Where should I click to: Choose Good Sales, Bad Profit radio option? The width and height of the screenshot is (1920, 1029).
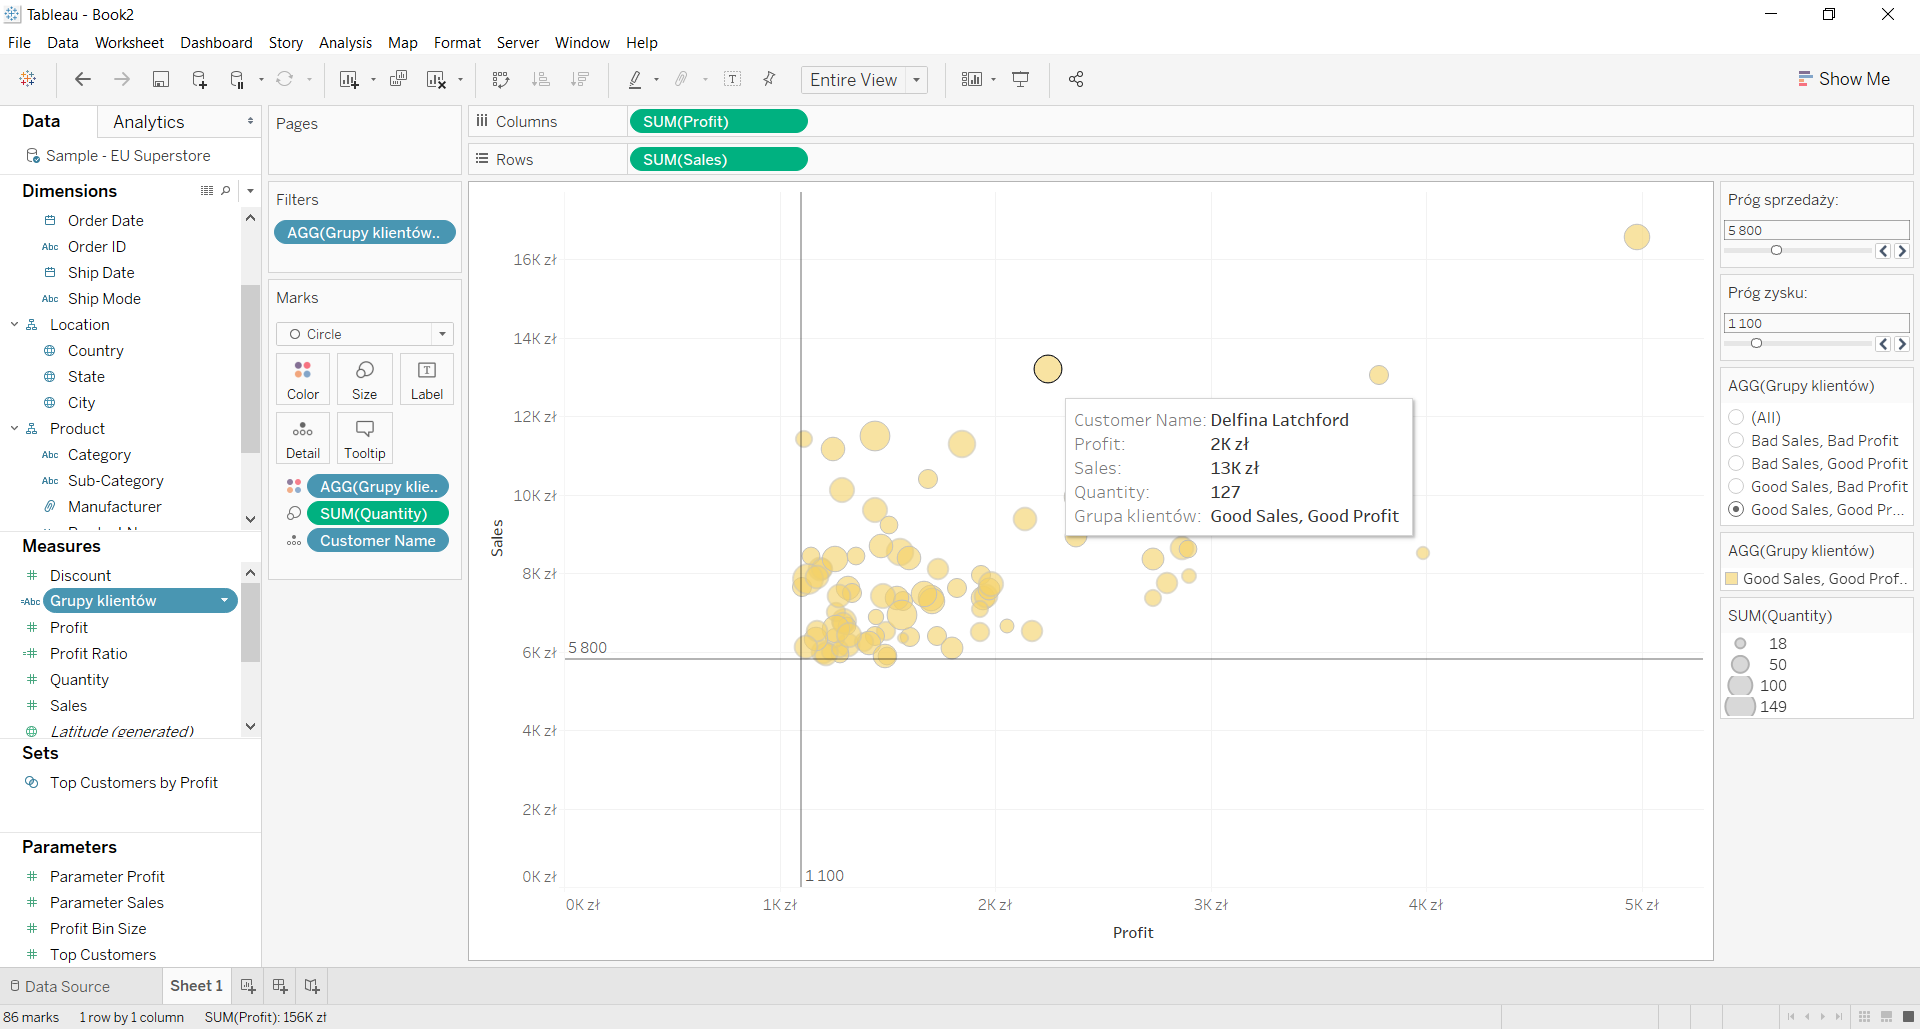pos(1736,487)
